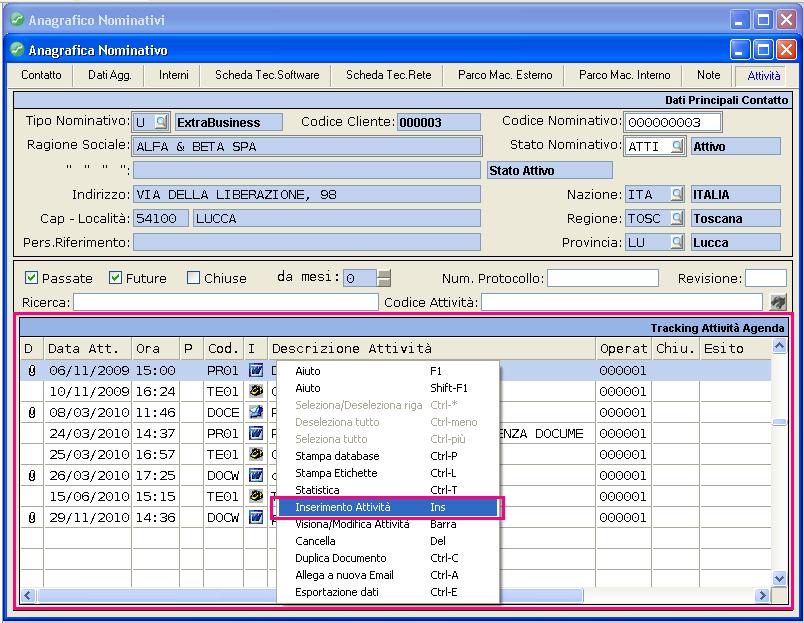Click the Codice Nominativo field showing 000000003
The height and width of the screenshot is (623, 804).
point(672,122)
